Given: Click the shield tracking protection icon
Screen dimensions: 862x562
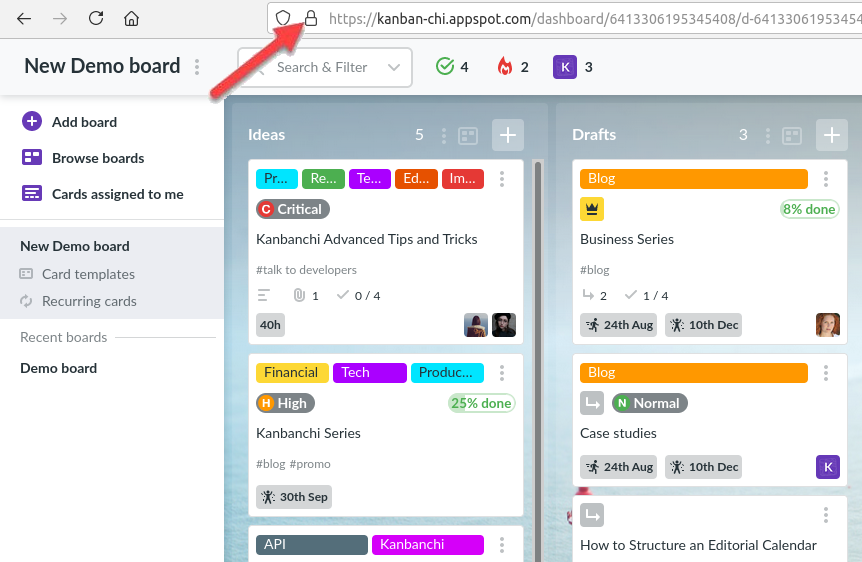Looking at the screenshot, I should pos(283,18).
